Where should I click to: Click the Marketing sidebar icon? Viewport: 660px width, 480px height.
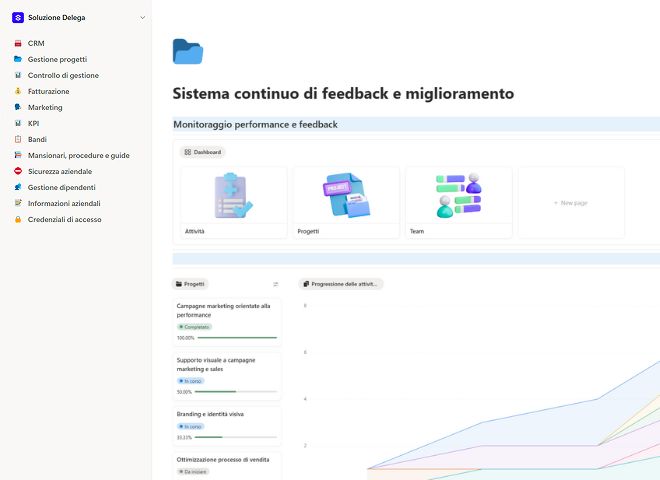18,107
